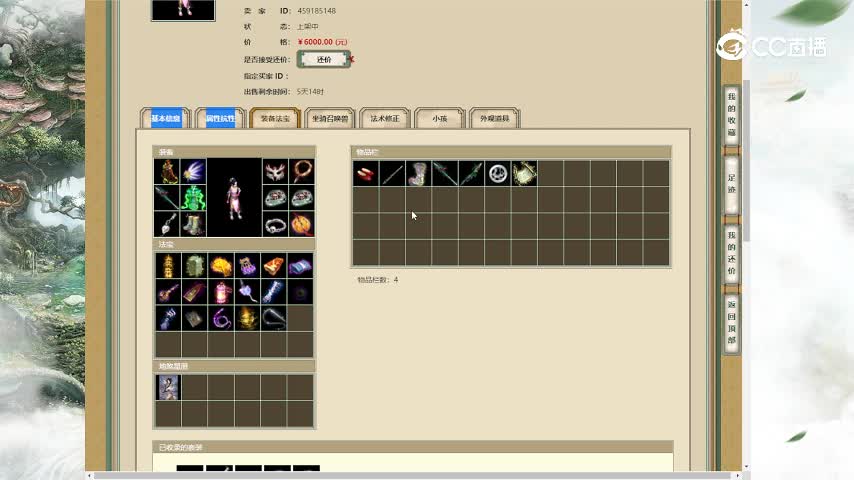
Task: Open 我的收藏 in right sidebar
Action: coord(731,115)
